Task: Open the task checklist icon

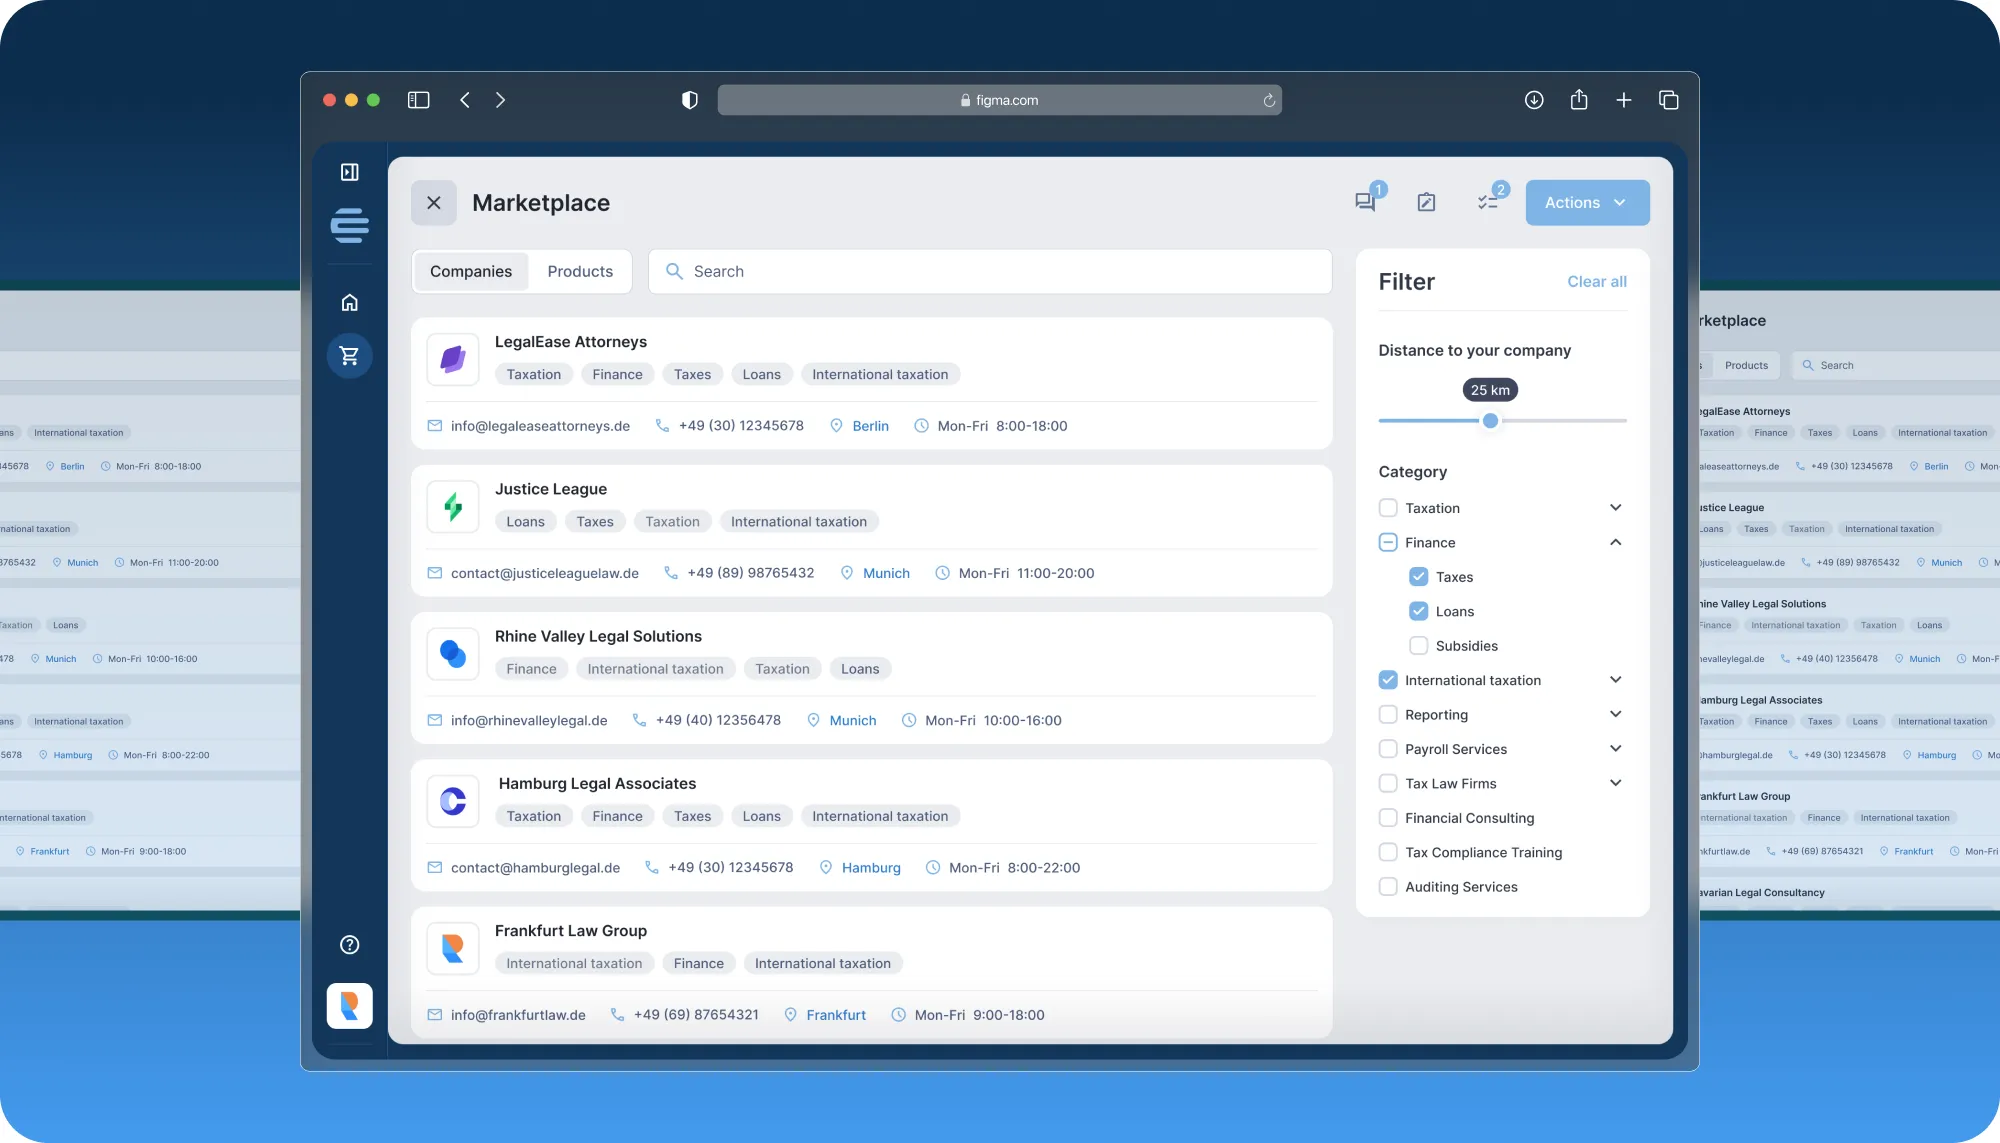Action: [x=1487, y=202]
